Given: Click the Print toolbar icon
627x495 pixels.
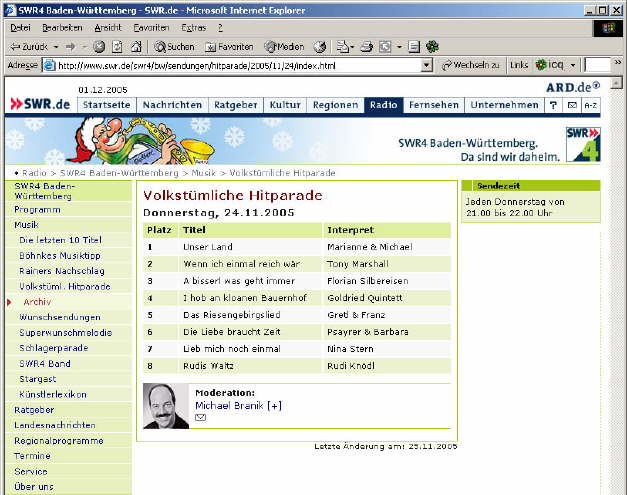Looking at the screenshot, I should pyautogui.click(x=367, y=47).
